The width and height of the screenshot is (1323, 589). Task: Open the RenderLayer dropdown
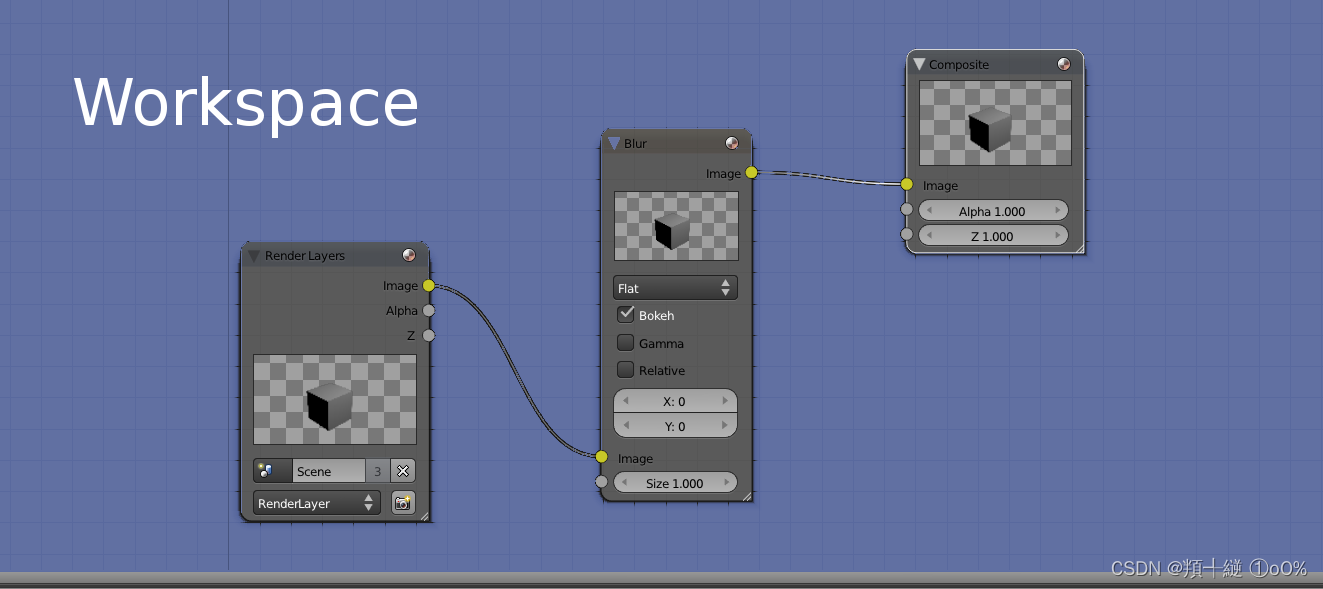tap(317, 503)
